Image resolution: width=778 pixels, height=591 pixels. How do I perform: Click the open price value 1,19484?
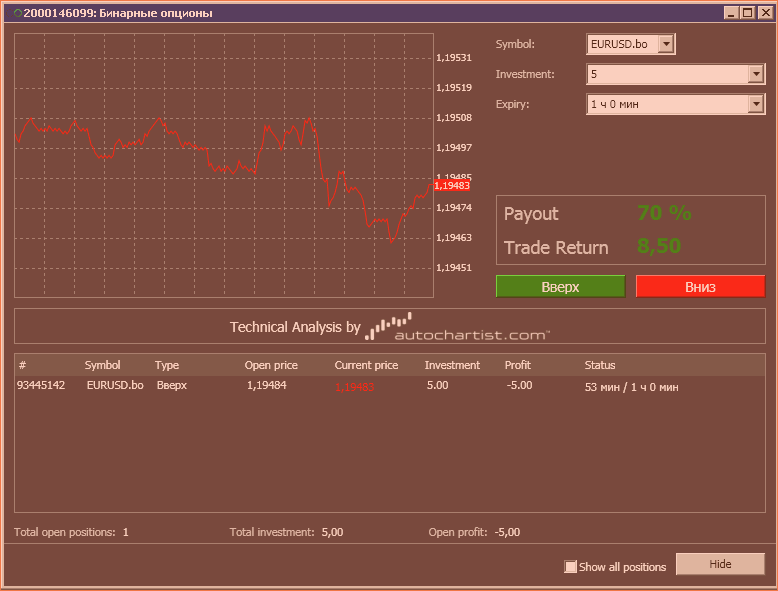pos(266,386)
